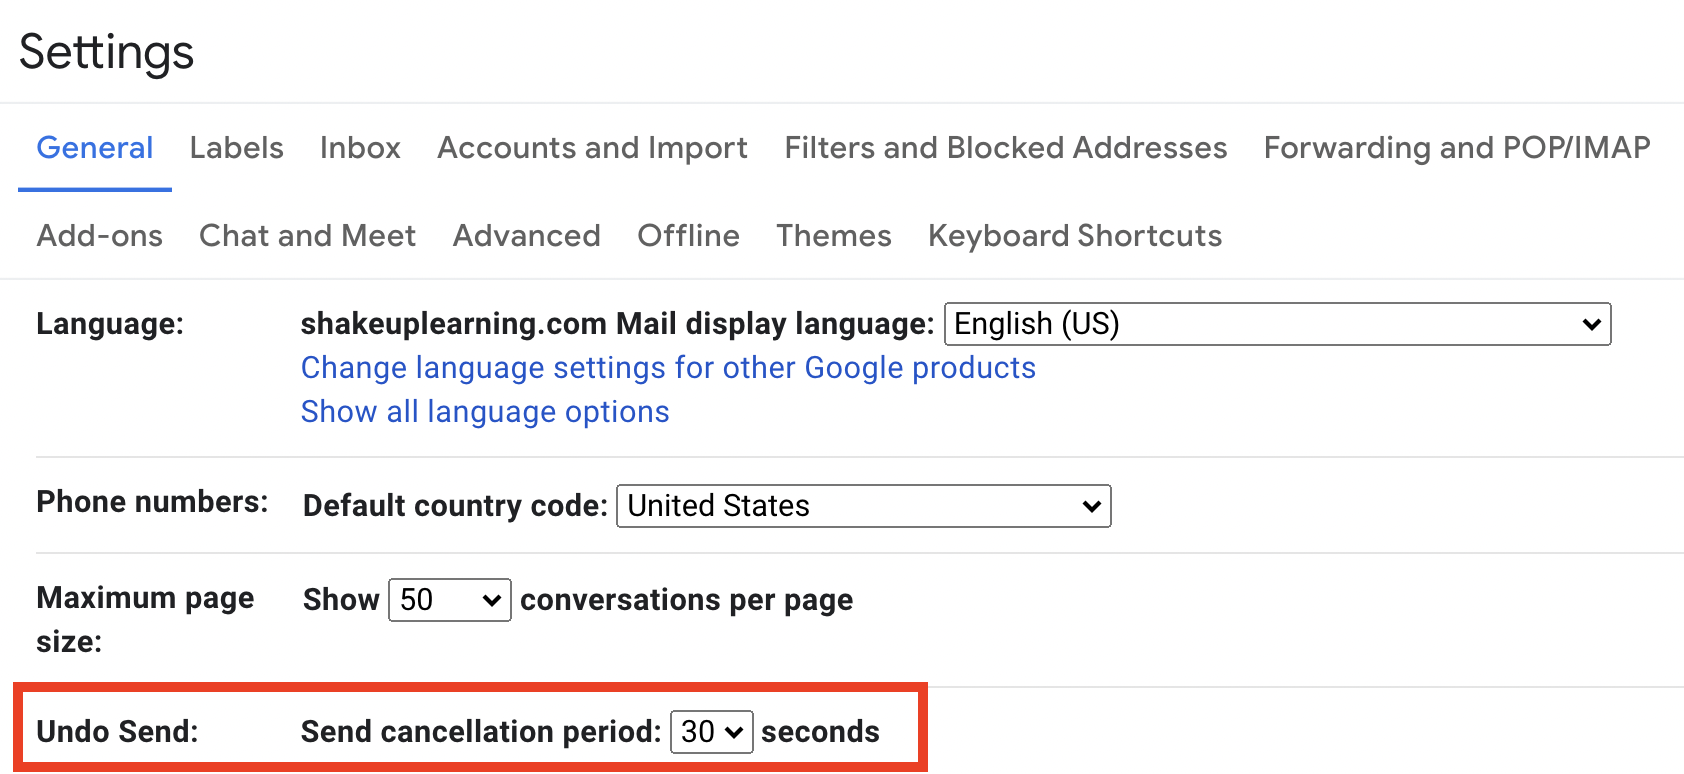
Task: Click Change language settings for other Google products
Action: 668,368
